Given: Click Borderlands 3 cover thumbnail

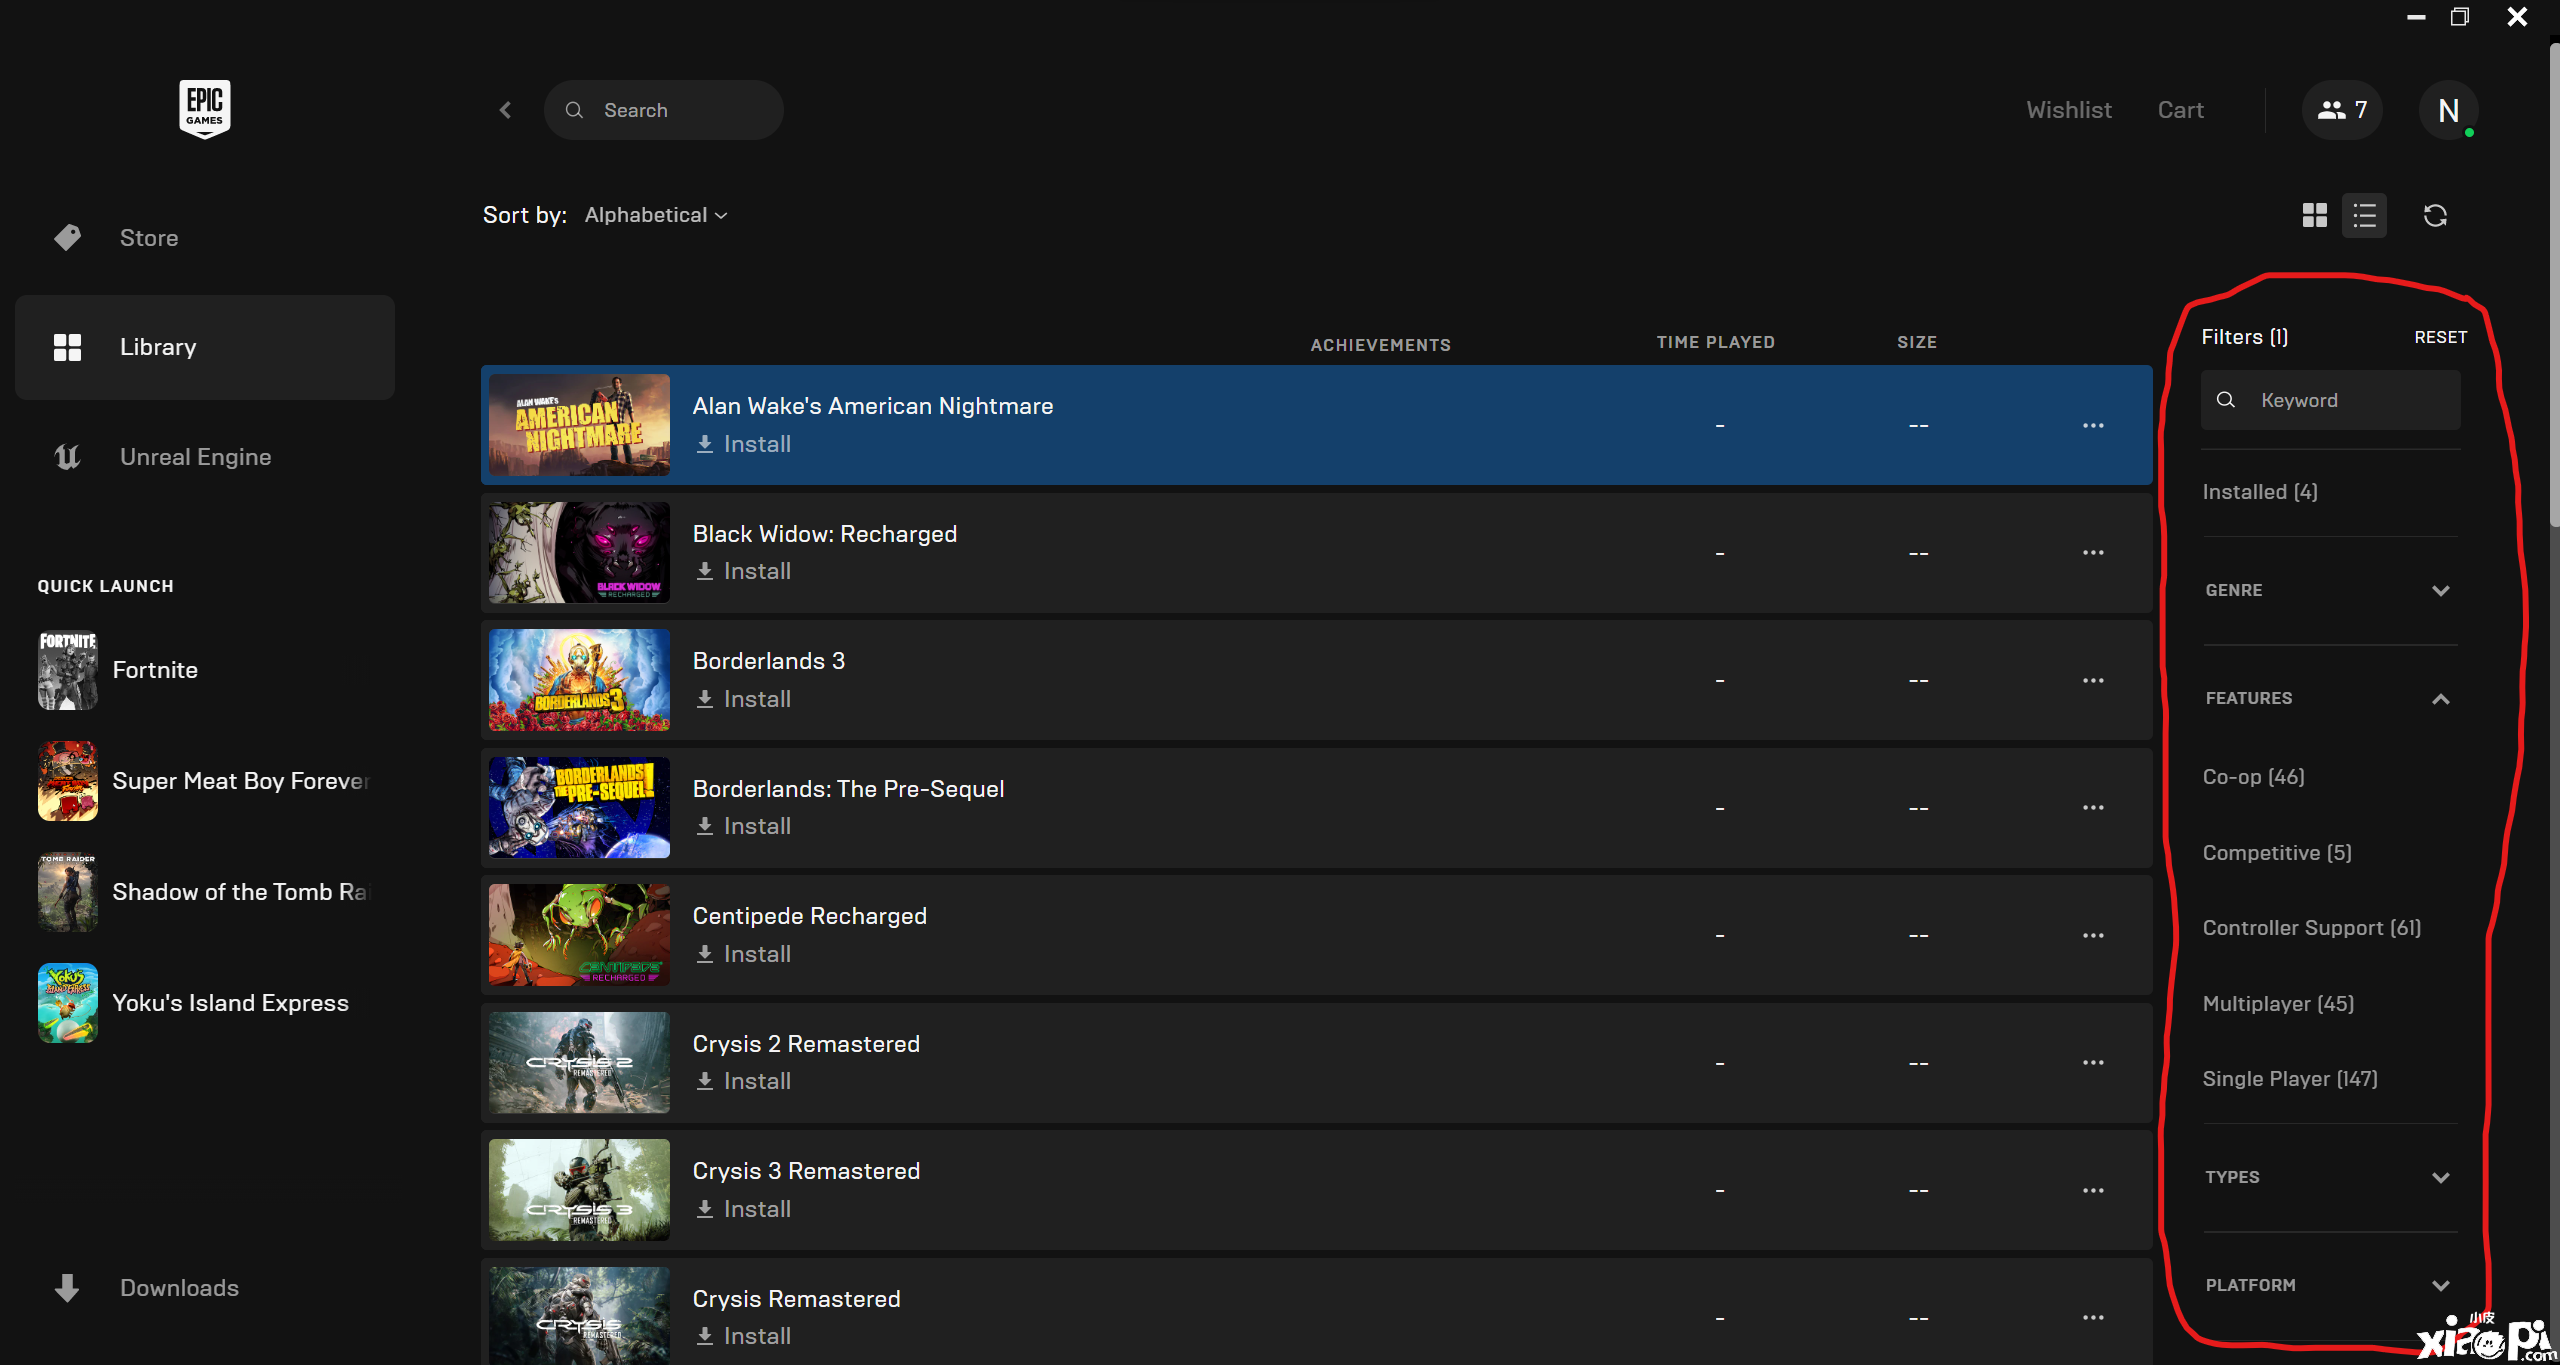Looking at the screenshot, I should (579, 680).
